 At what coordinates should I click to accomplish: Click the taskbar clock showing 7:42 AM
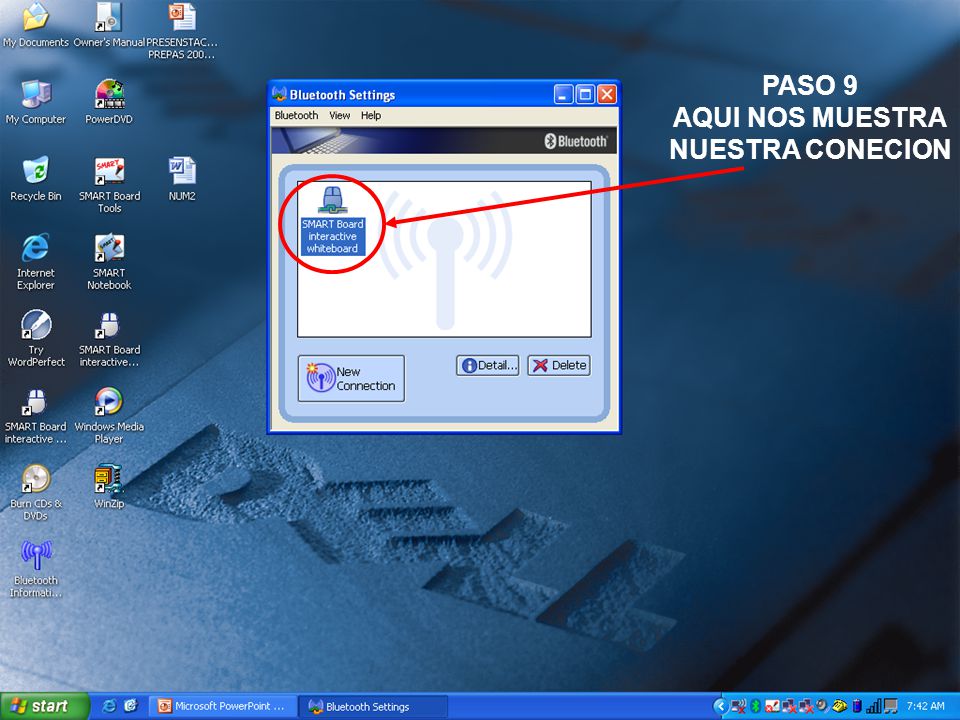pyautogui.click(x=926, y=706)
